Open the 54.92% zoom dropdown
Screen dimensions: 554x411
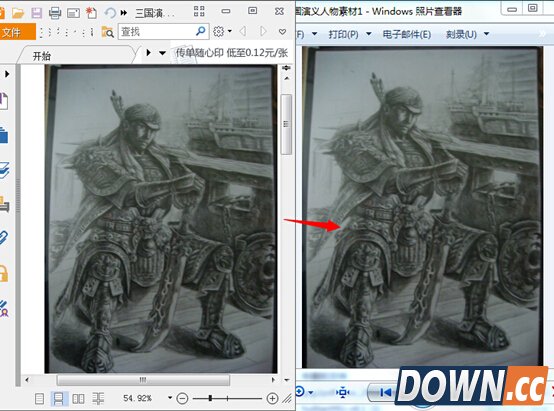(170, 398)
